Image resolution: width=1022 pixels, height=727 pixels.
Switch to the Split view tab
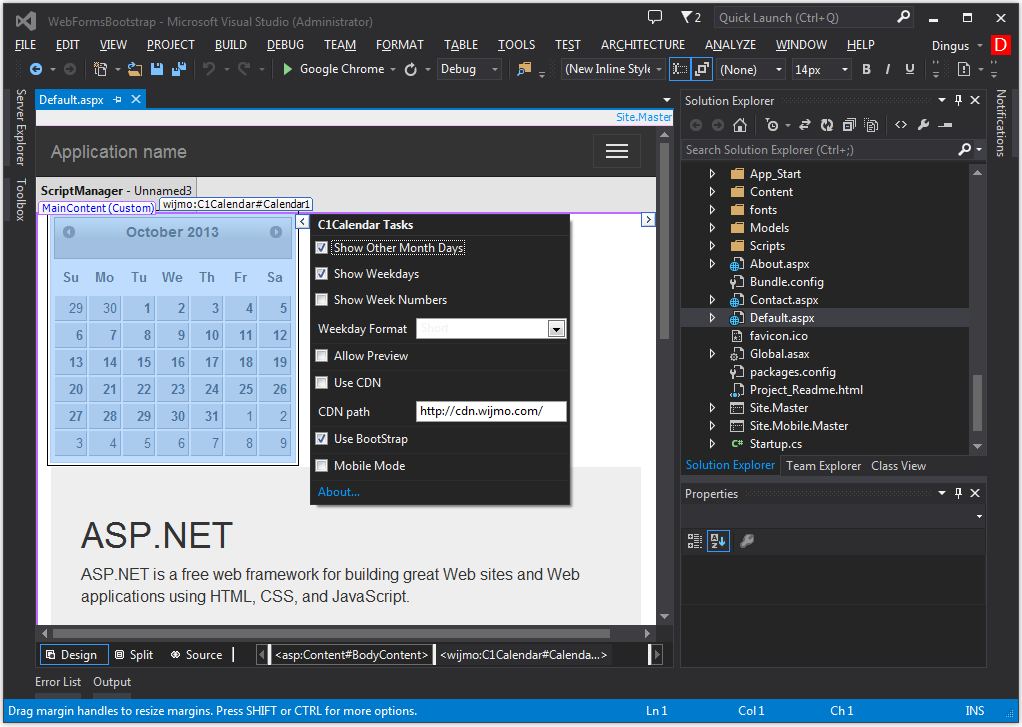134,655
